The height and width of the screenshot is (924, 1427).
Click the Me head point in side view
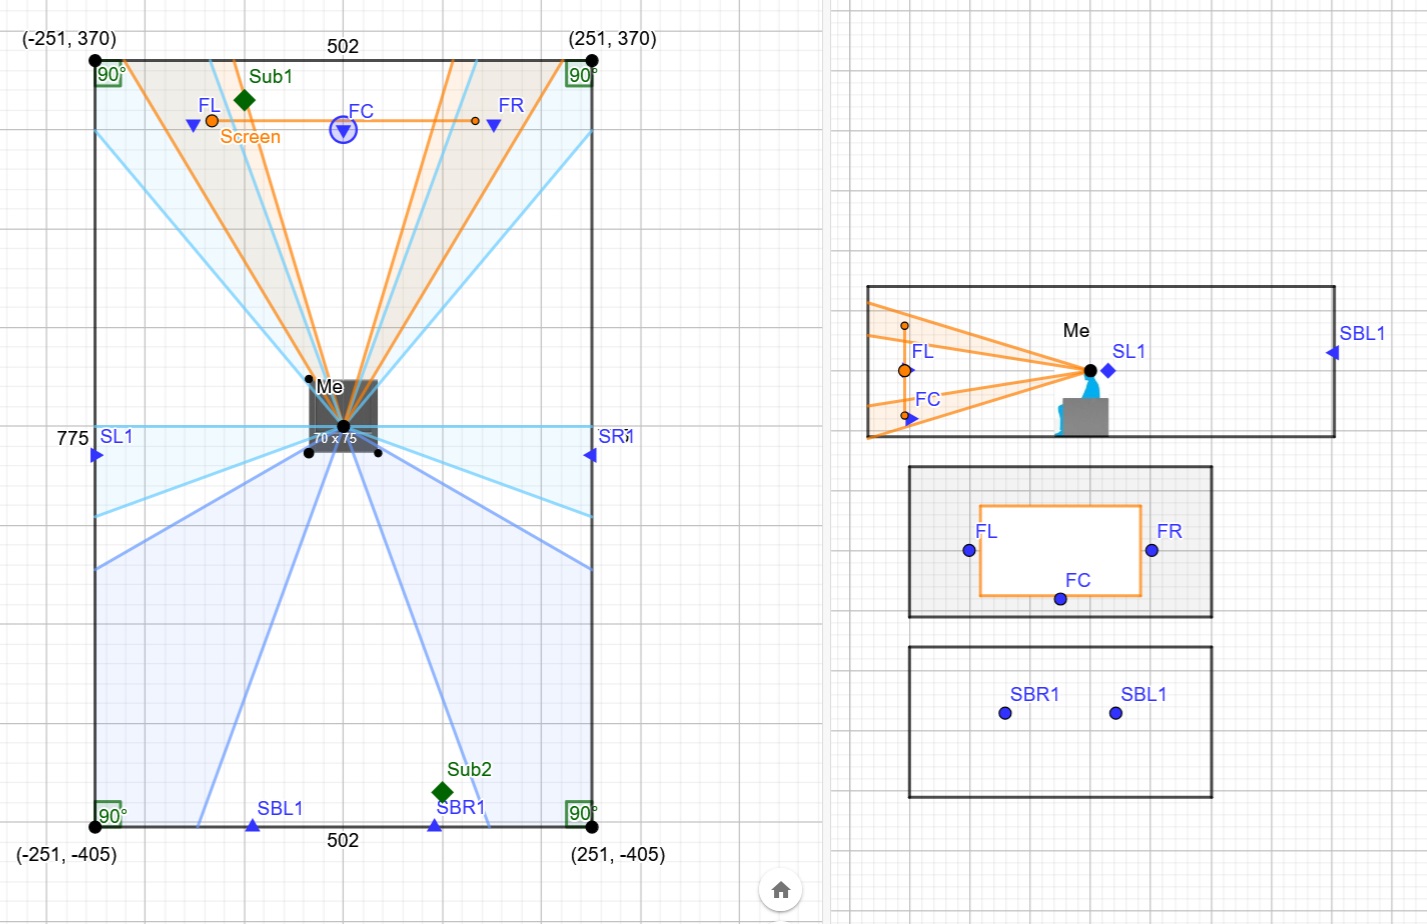pyautogui.click(x=1090, y=371)
